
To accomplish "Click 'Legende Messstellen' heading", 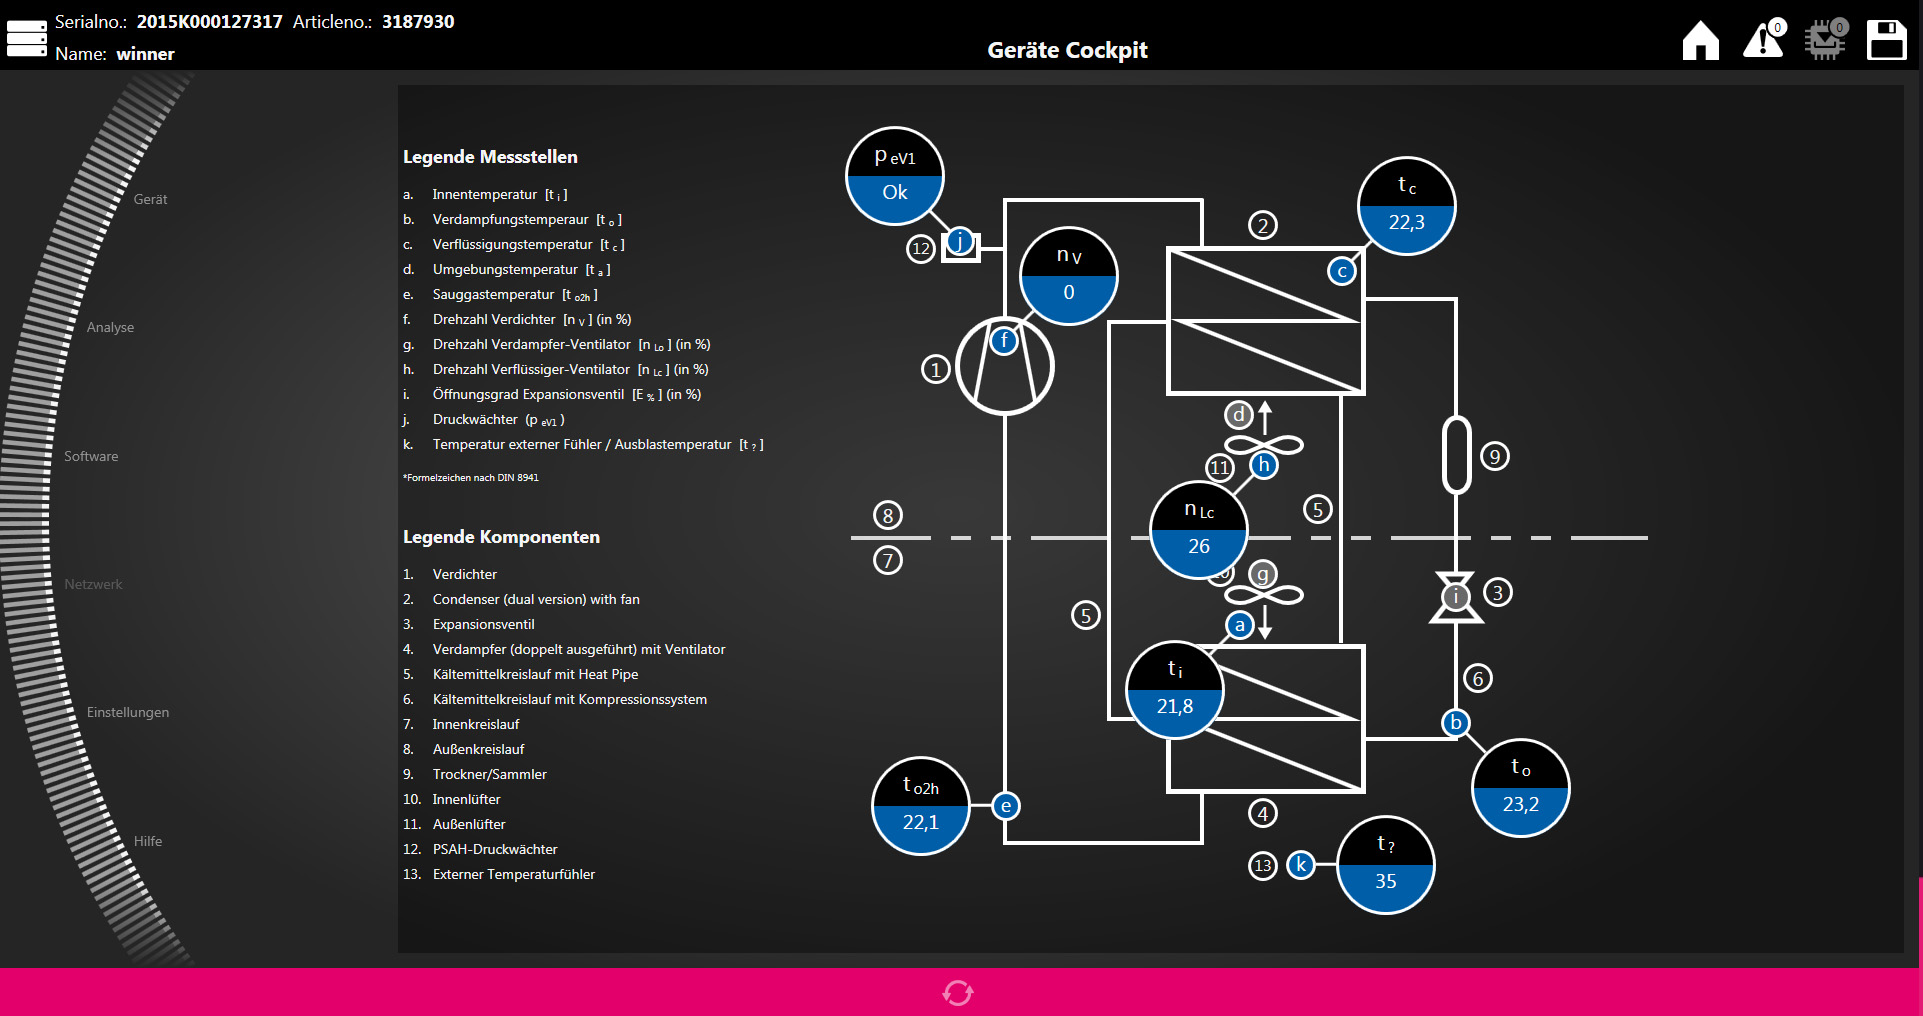I will [490, 156].
